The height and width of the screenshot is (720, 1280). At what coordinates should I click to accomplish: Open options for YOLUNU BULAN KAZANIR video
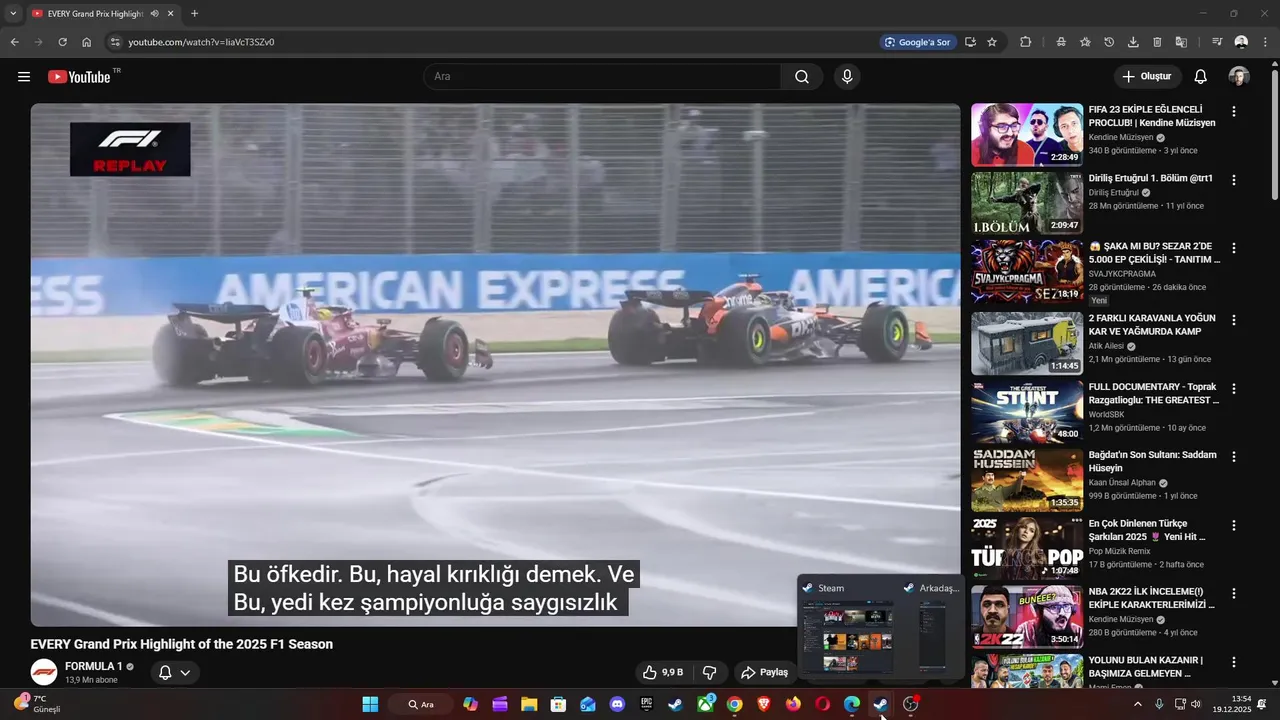pyautogui.click(x=1234, y=662)
